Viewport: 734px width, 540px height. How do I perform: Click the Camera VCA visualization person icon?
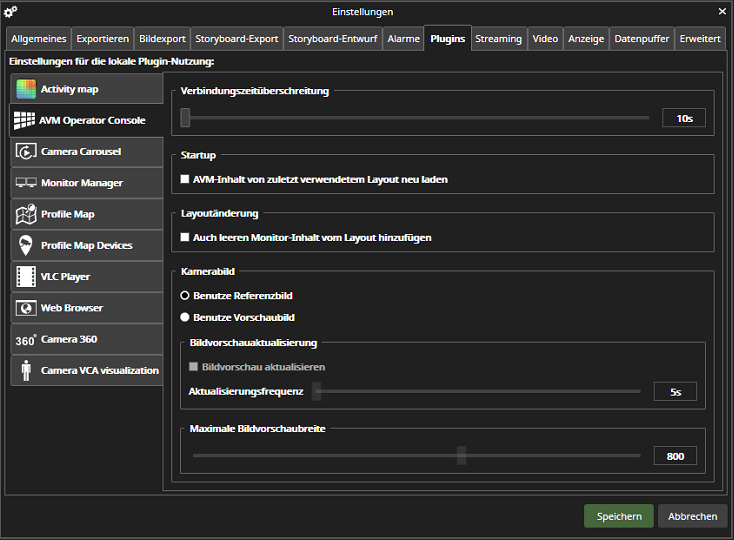26,370
